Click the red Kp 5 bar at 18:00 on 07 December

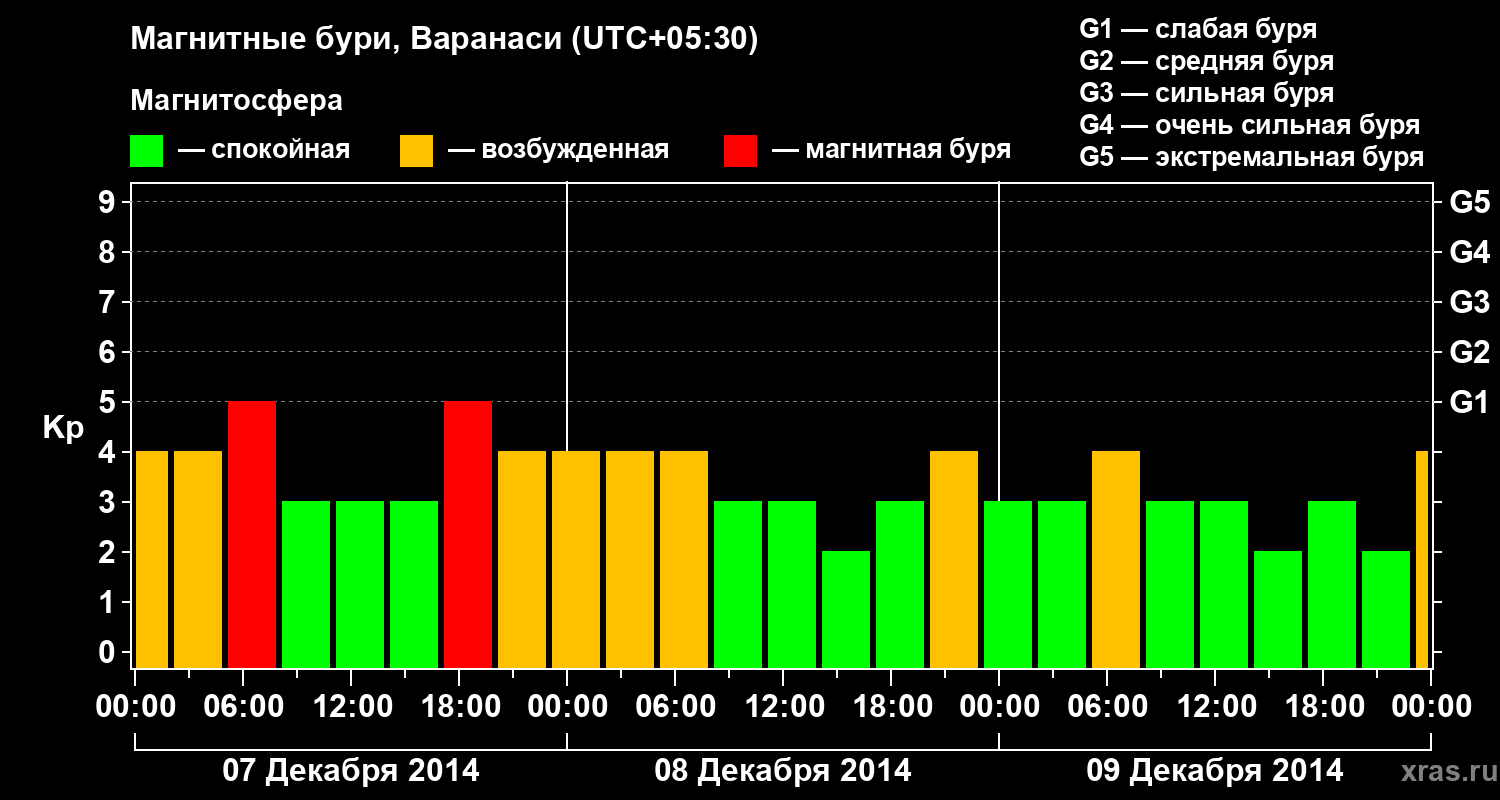click(x=468, y=535)
